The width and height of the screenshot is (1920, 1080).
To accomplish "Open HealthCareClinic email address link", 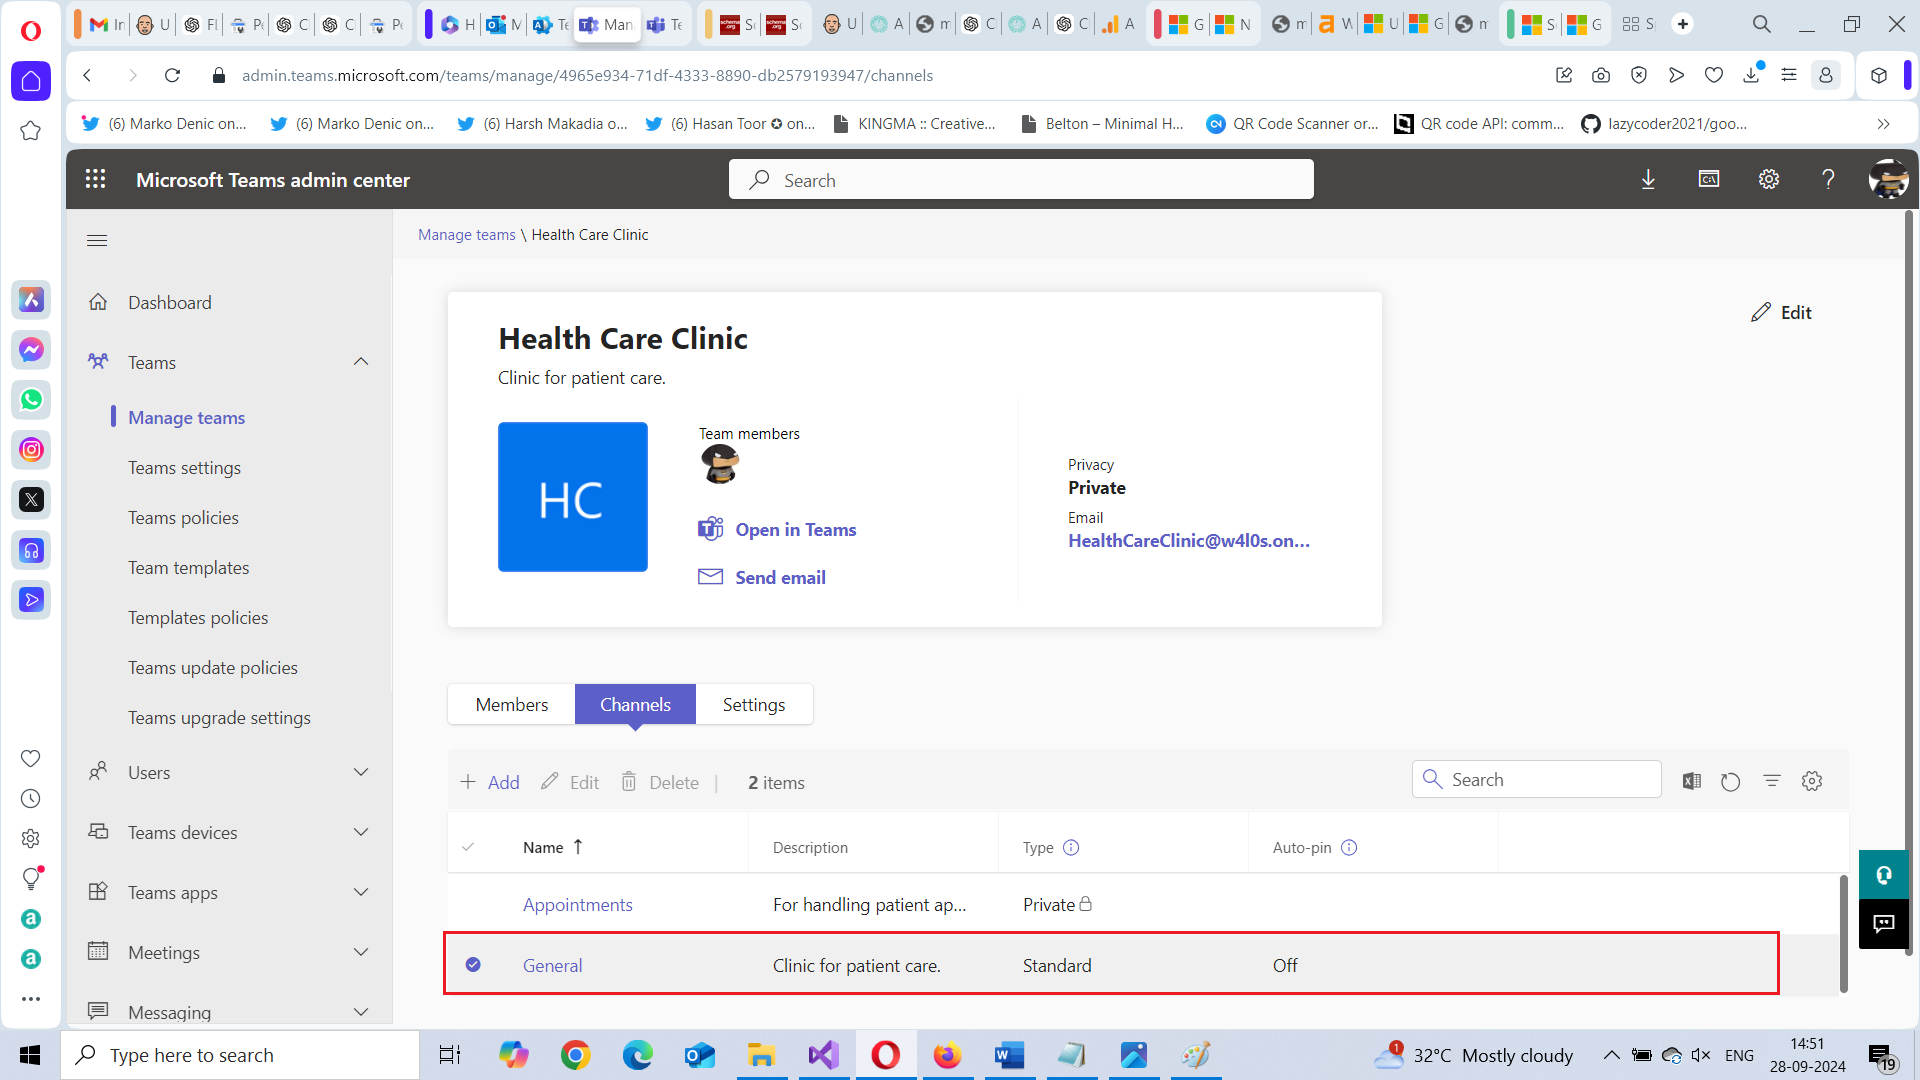I will coord(1189,540).
